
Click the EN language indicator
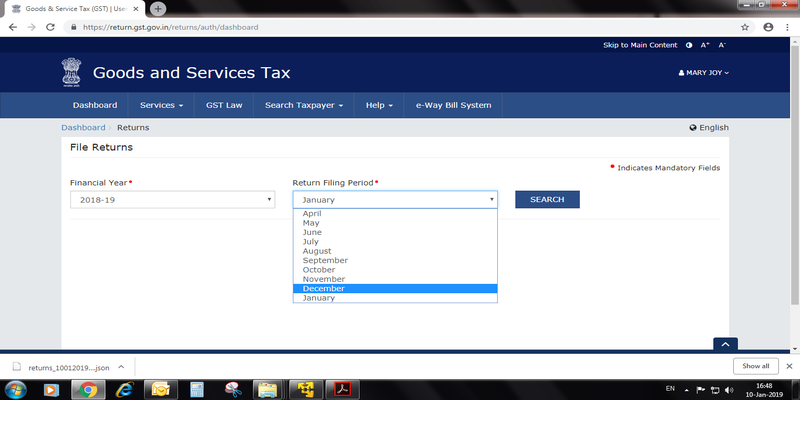click(670, 389)
